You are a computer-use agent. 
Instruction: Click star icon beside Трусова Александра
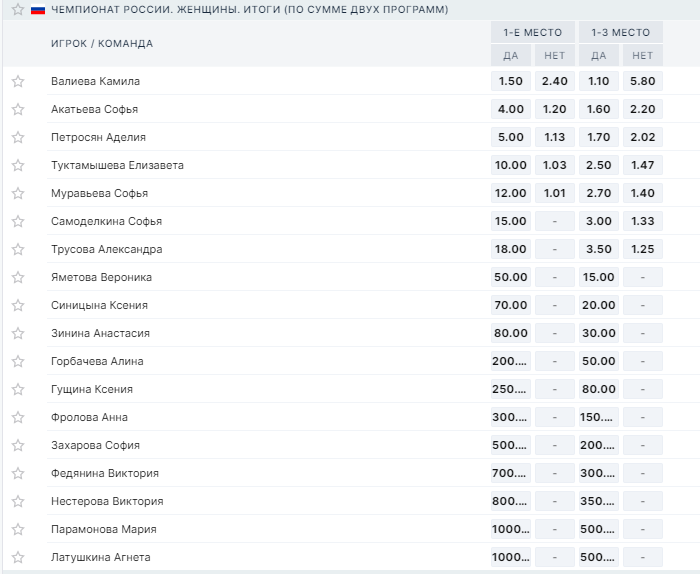(17, 249)
